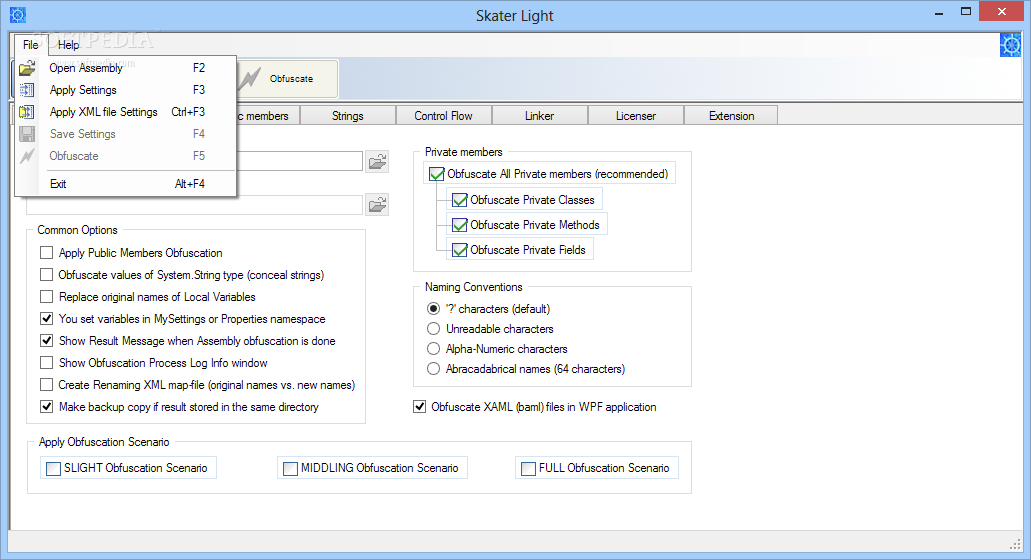Viewport: 1031px width, 560px height.
Task: Click the app icon in the title bar
Action: coord(18,14)
